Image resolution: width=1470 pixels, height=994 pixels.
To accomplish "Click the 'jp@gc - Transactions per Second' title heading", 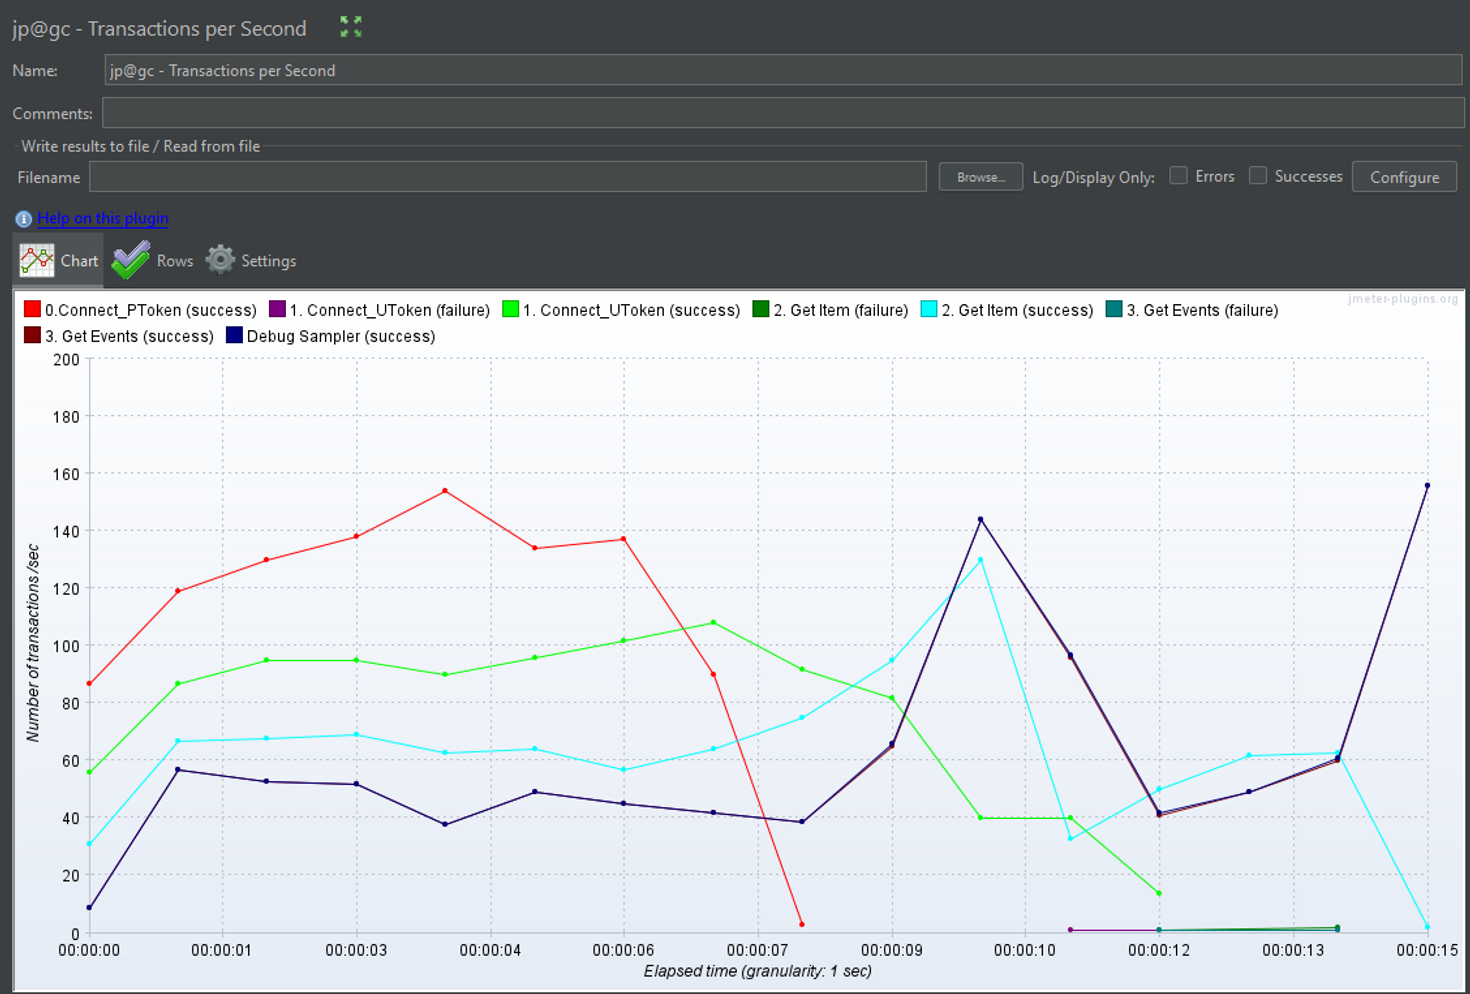I will tap(159, 28).
